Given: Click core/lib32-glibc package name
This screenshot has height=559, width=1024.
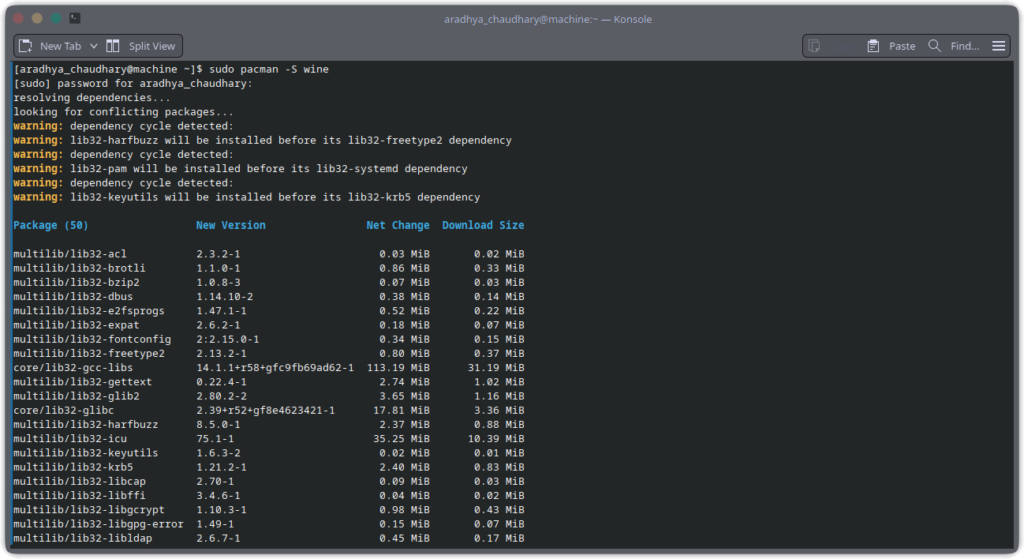Looking at the screenshot, I should (63, 411).
